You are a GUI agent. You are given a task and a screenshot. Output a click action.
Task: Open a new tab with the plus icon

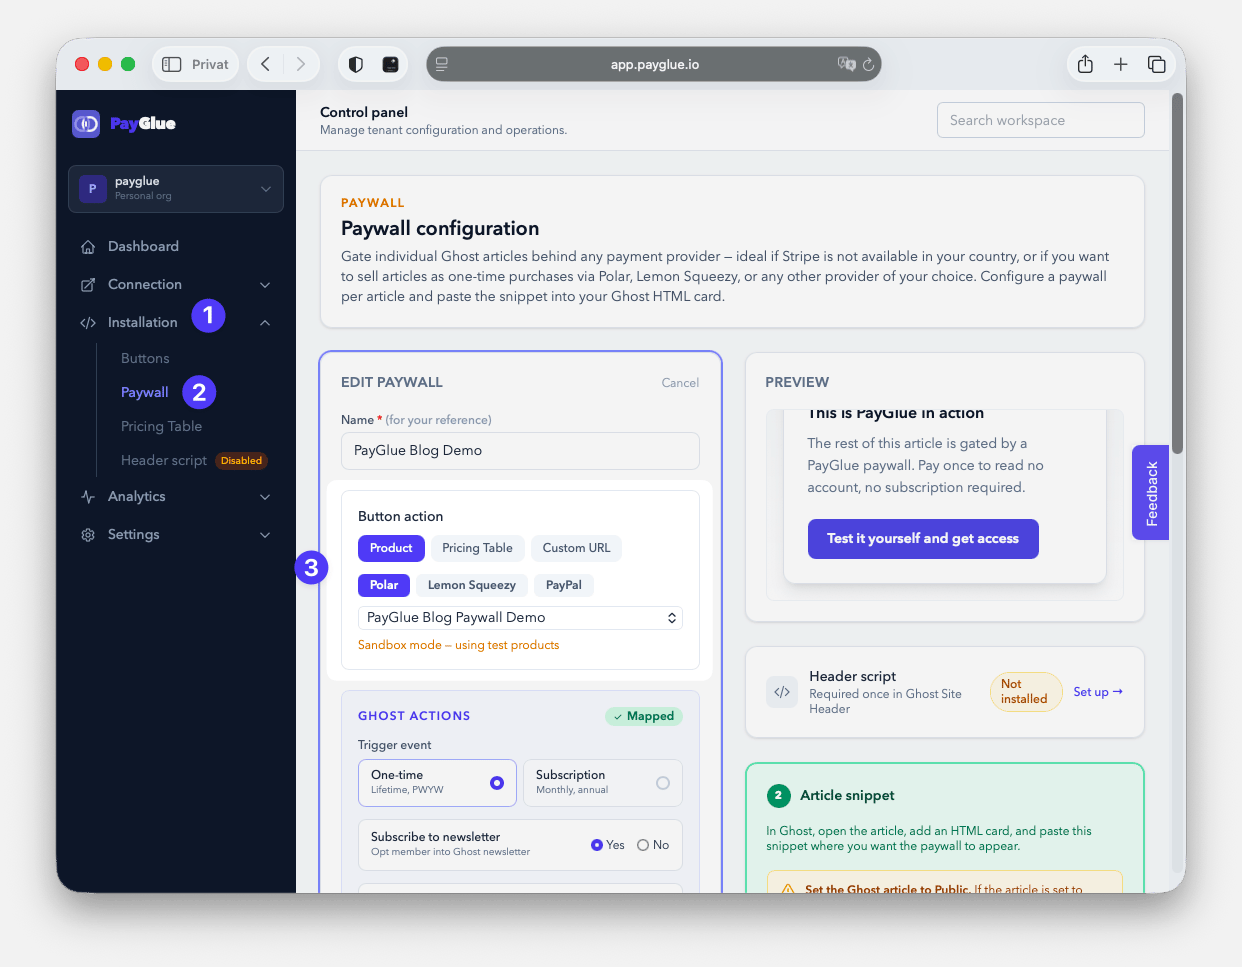tap(1121, 64)
